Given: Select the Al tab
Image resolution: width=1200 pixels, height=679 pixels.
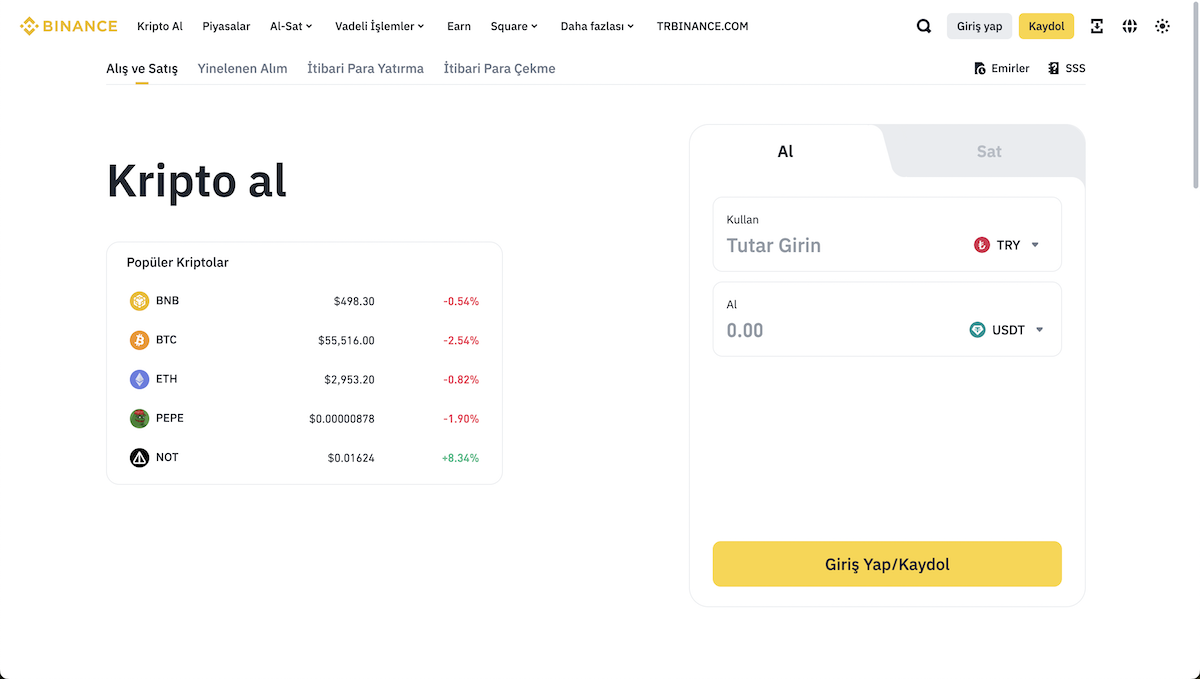Looking at the screenshot, I should pos(785,151).
